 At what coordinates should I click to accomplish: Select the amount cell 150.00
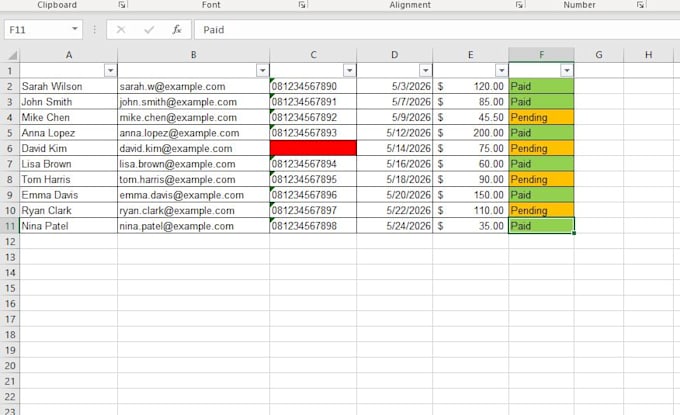coord(471,195)
